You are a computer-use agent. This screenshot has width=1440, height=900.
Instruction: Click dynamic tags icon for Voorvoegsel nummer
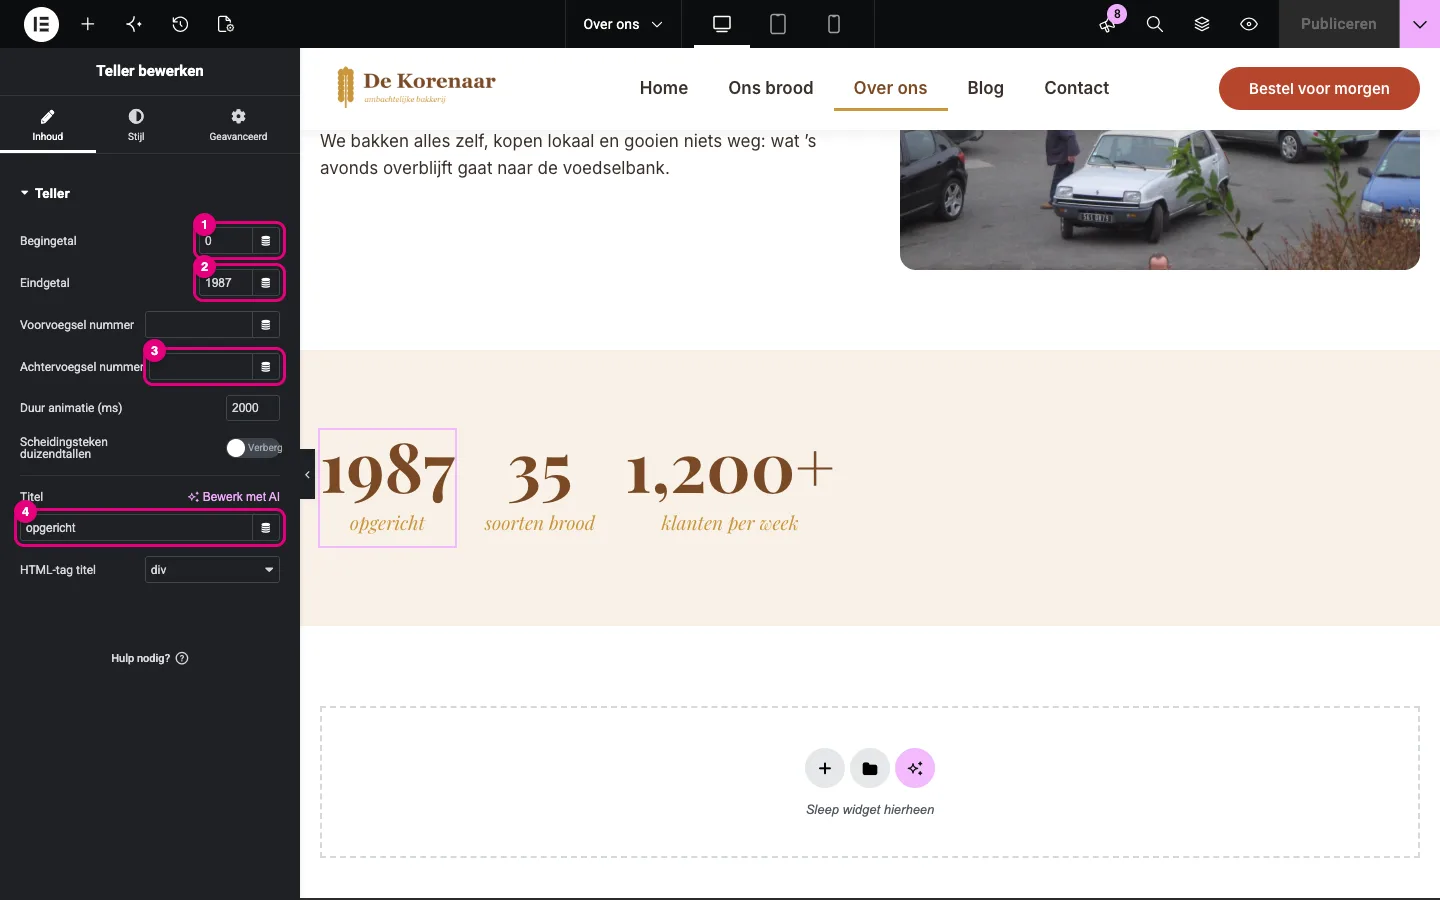[266, 325]
